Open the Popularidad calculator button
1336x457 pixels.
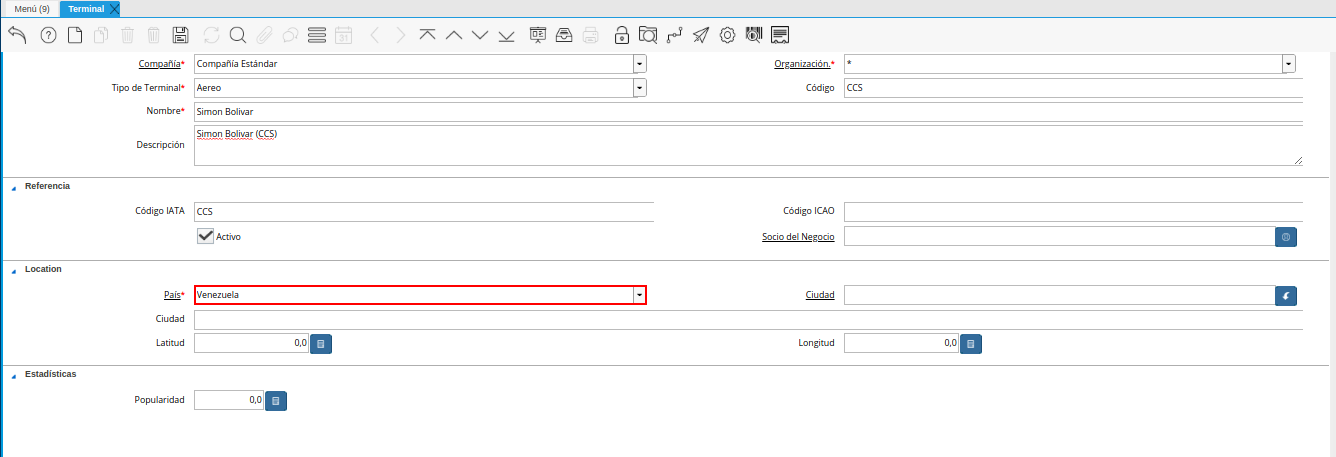277,400
